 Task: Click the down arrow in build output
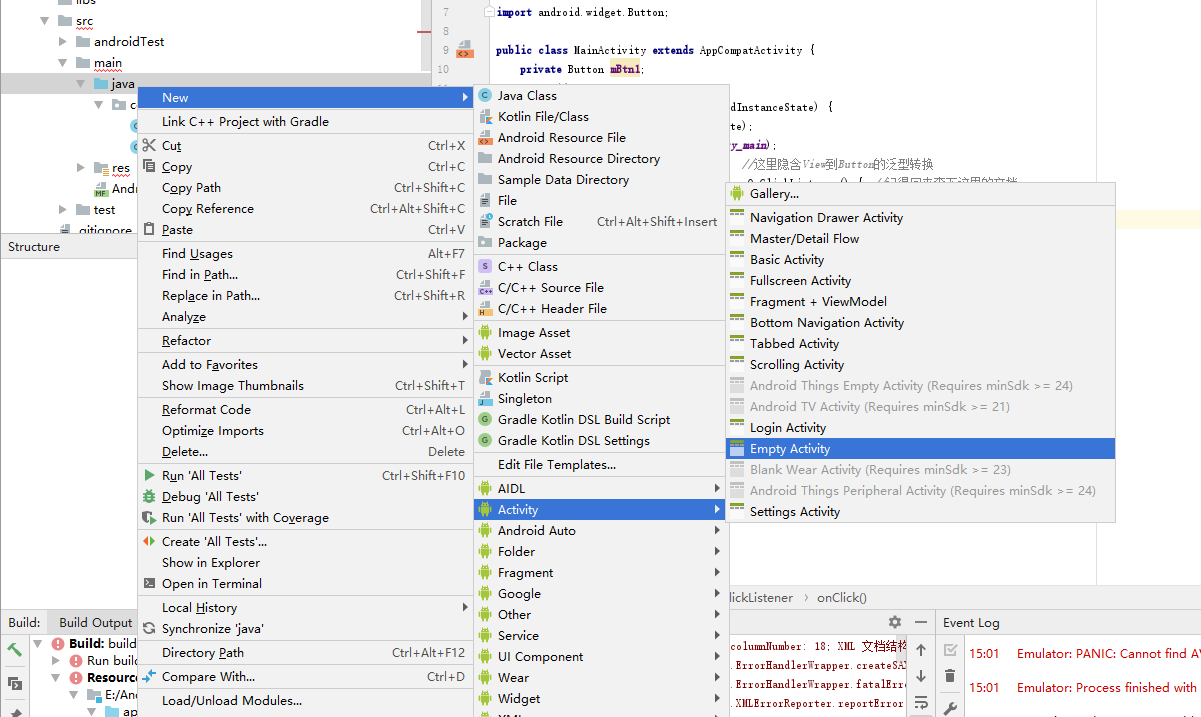click(x=921, y=677)
